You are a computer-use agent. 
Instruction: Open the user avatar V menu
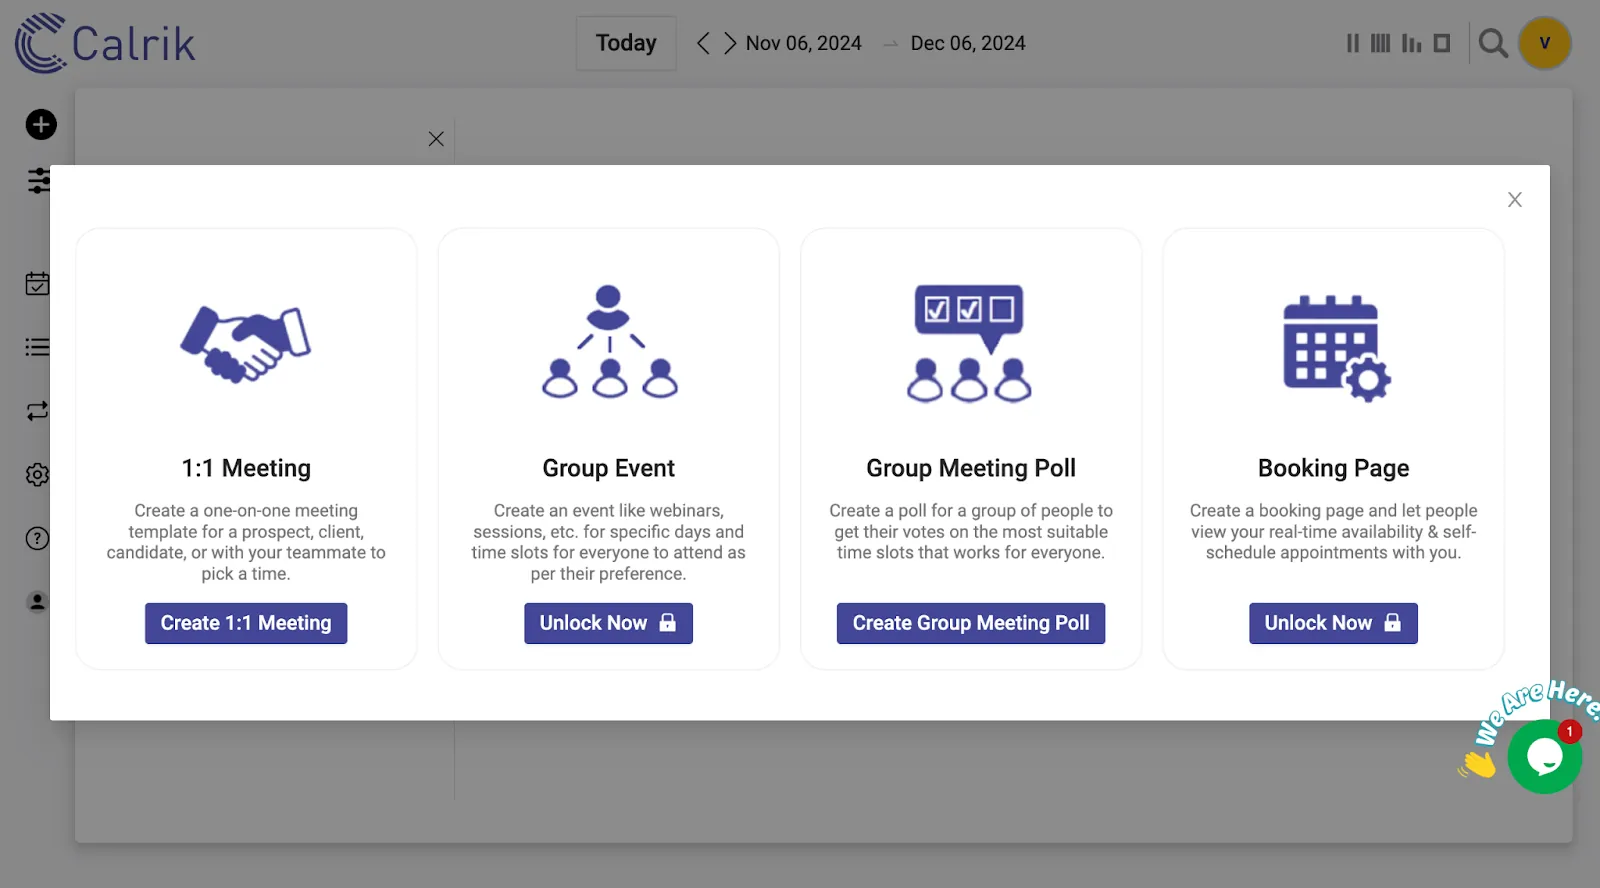click(1545, 43)
